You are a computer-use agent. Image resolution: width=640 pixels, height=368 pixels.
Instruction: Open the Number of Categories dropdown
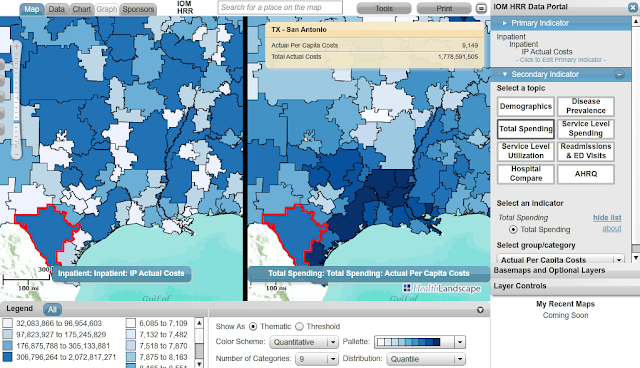317,359
